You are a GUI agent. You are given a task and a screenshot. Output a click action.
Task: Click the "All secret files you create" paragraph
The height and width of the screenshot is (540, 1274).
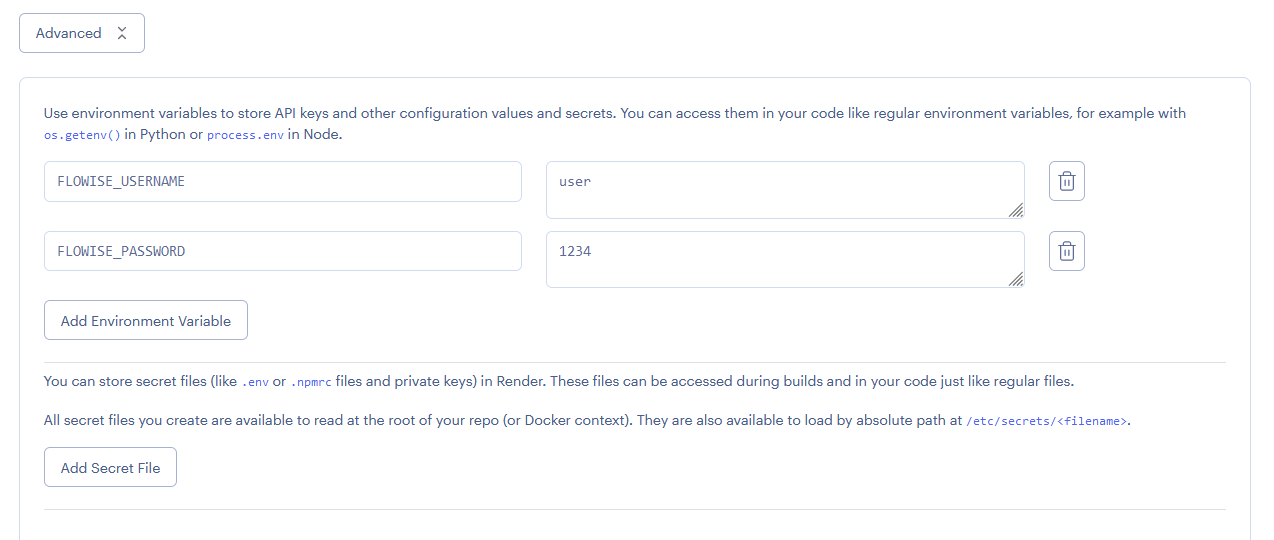tap(500, 421)
